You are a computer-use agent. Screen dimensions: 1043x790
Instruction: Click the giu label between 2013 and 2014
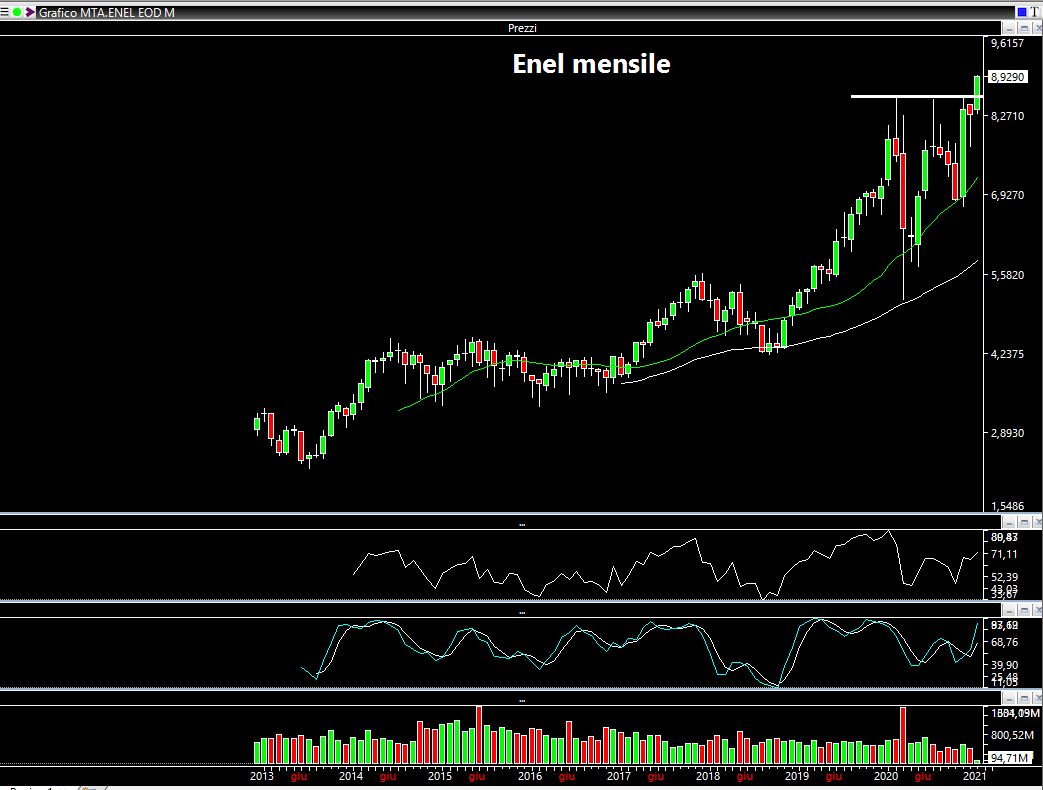[x=299, y=777]
